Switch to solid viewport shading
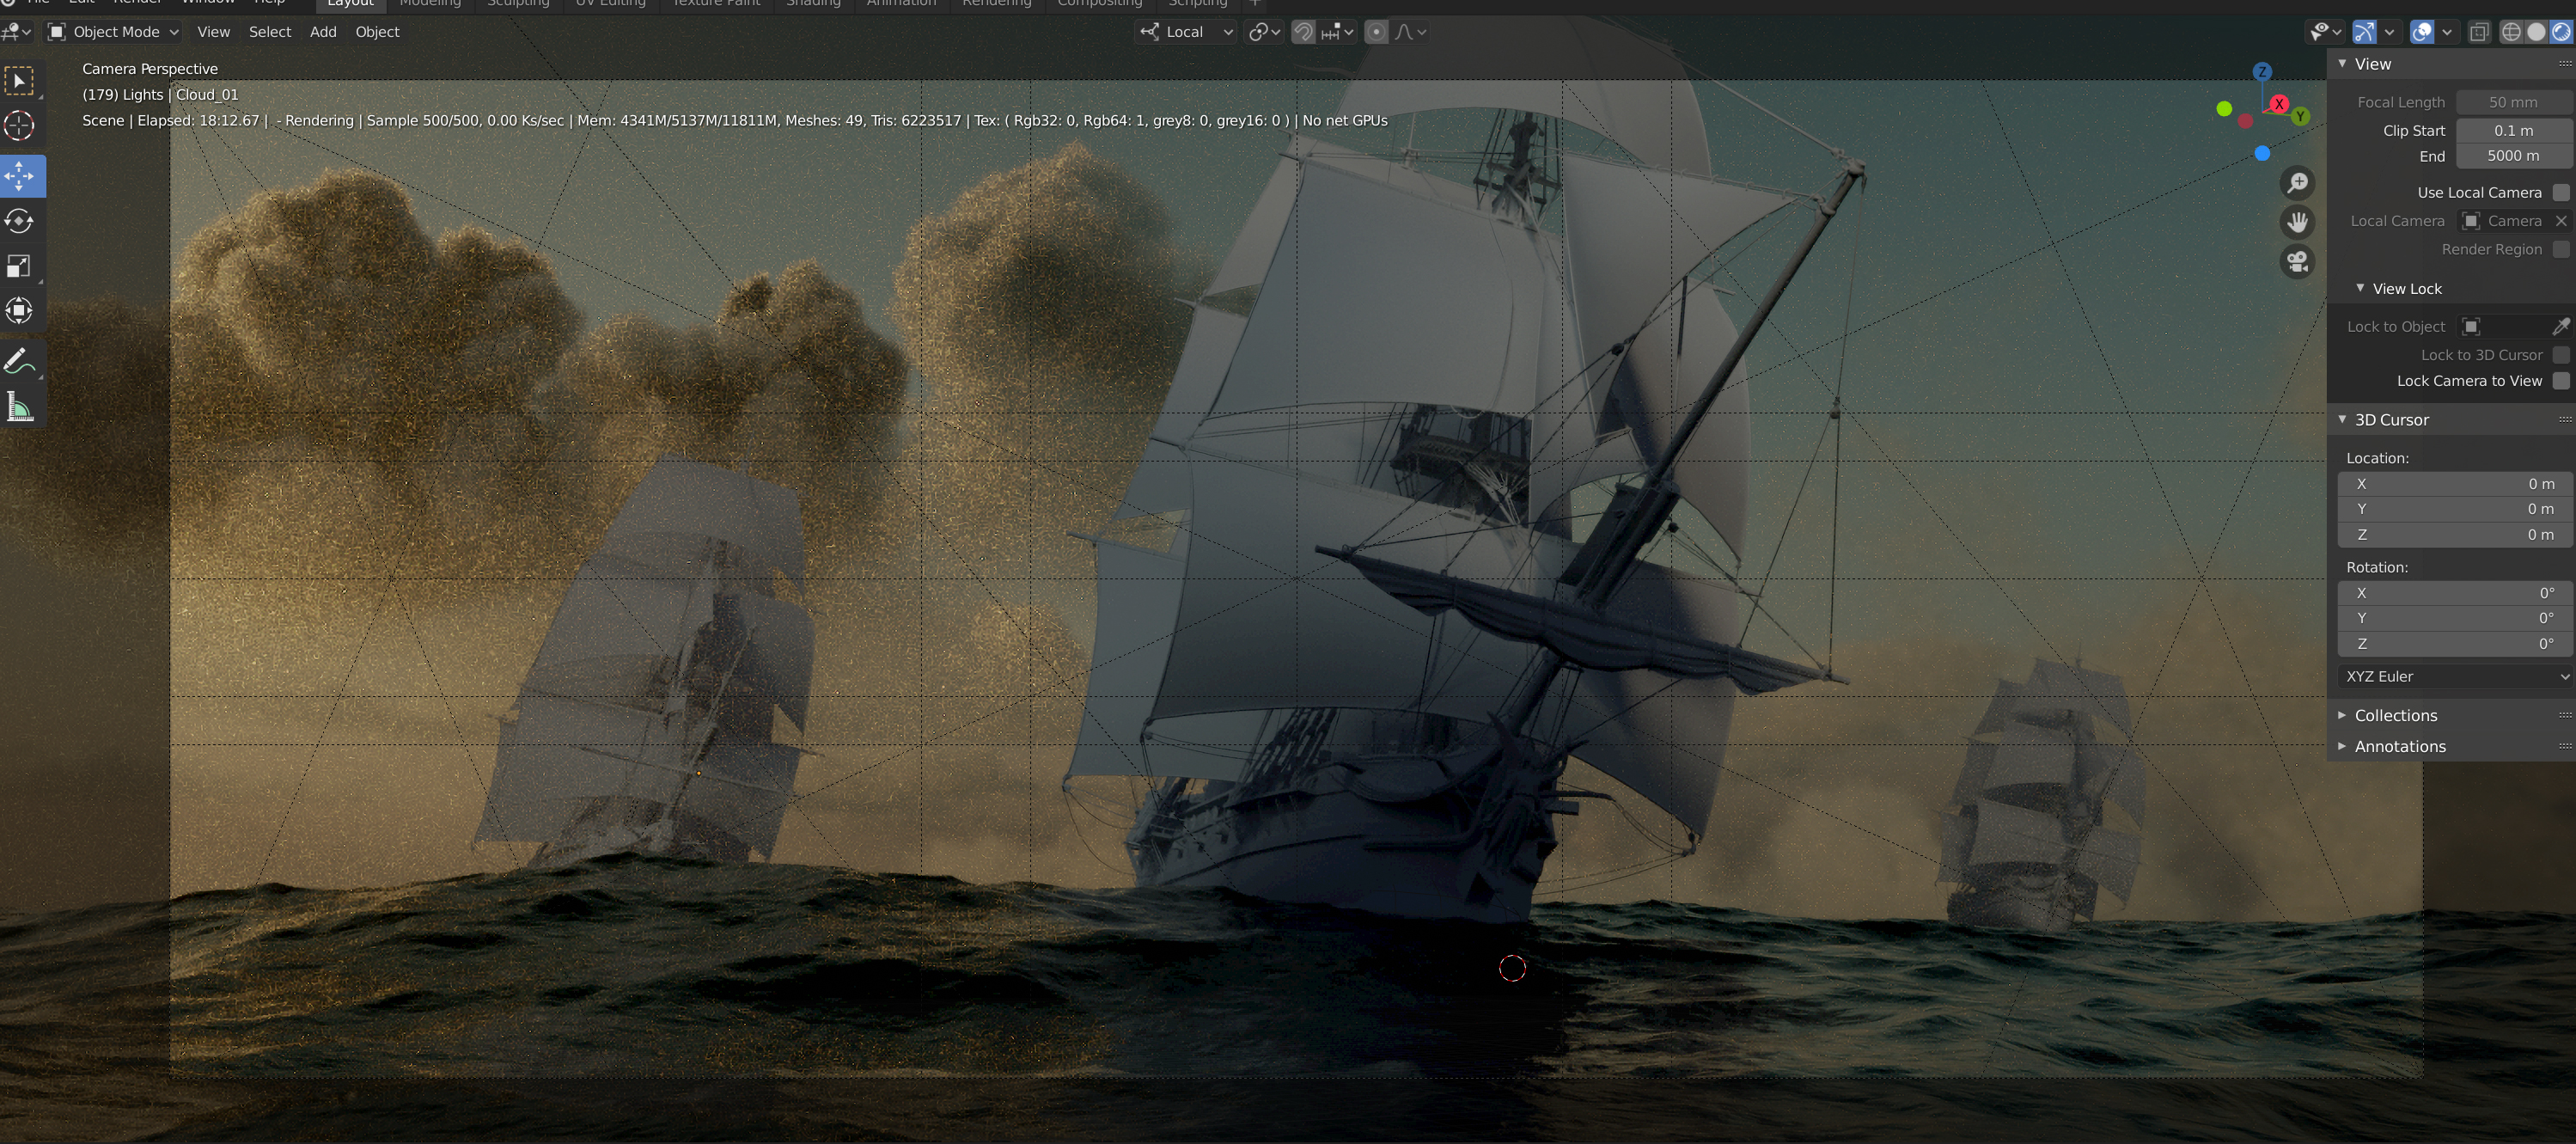This screenshot has height=1144, width=2576. point(2536,32)
